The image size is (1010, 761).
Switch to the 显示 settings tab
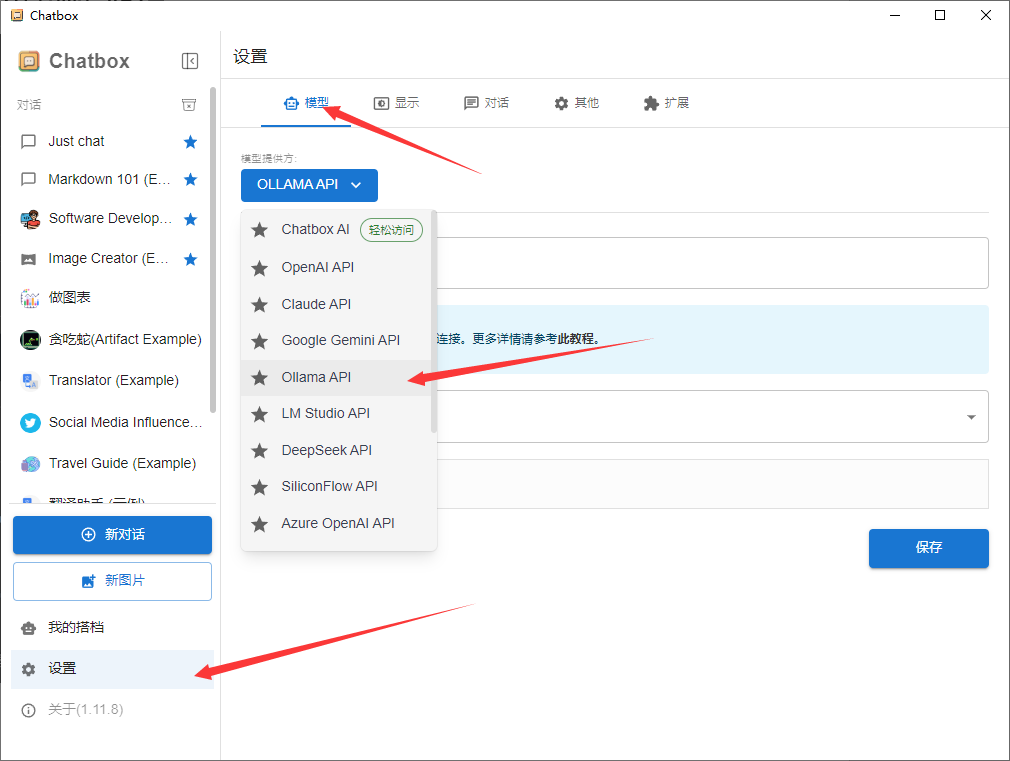coord(396,103)
